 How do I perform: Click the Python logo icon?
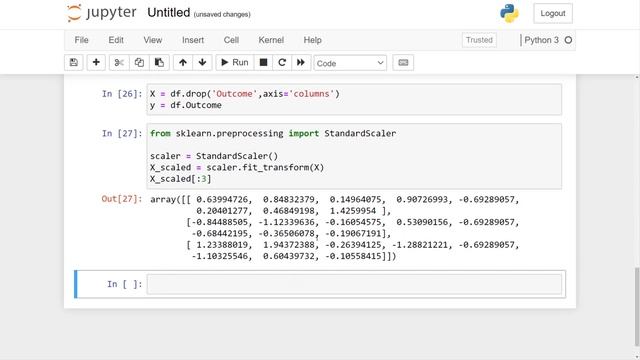[509, 13]
